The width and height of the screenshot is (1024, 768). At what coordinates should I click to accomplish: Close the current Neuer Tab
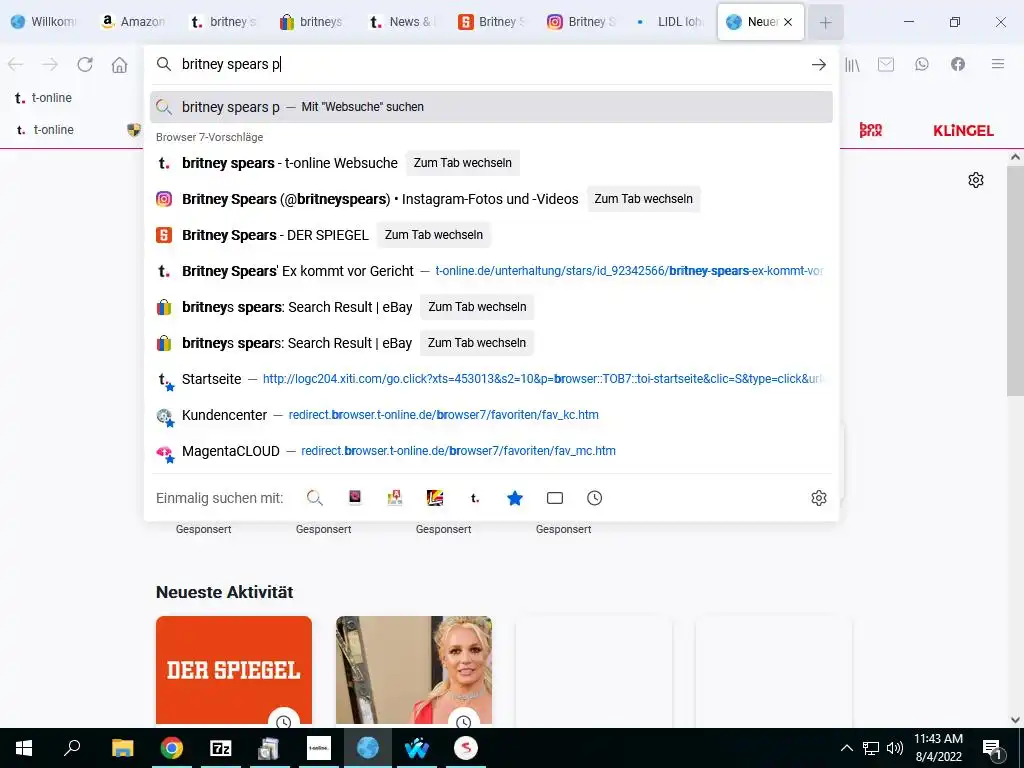[x=788, y=22]
